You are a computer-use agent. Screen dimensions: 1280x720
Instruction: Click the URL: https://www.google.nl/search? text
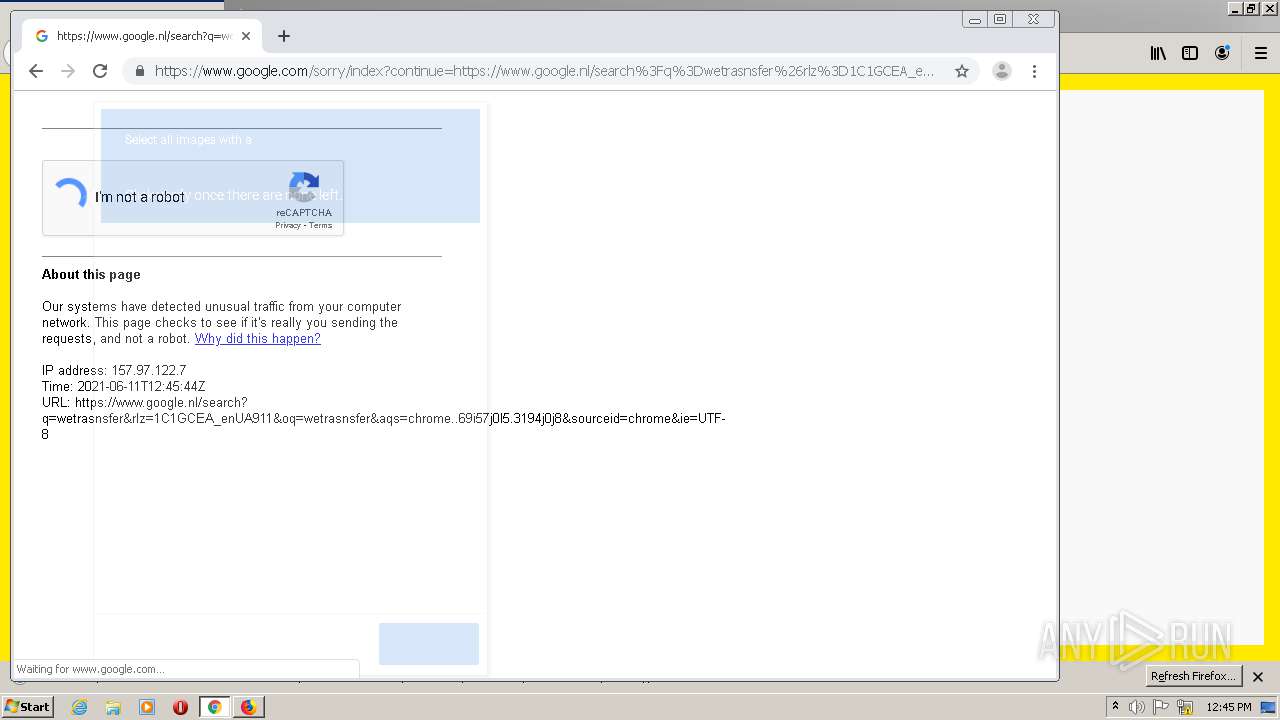(144, 403)
